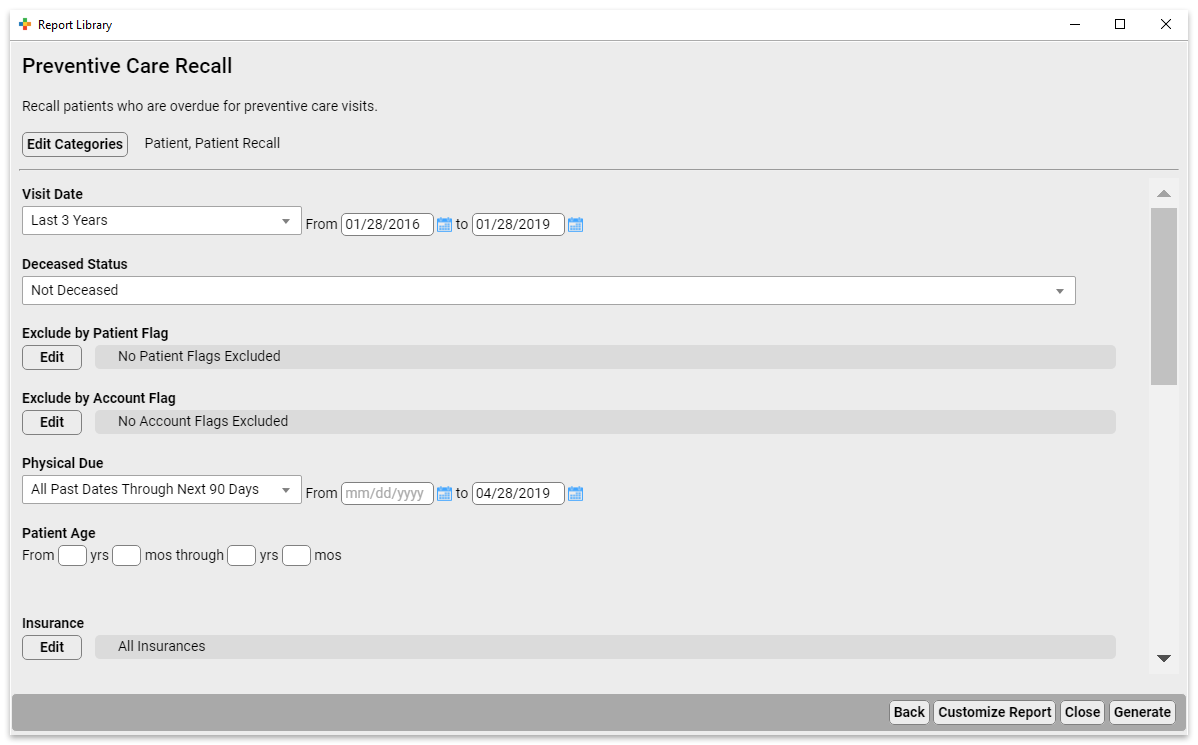This screenshot has height=745, width=1198.
Task: Click the Physical Due to date field
Action: pyautogui.click(x=518, y=494)
